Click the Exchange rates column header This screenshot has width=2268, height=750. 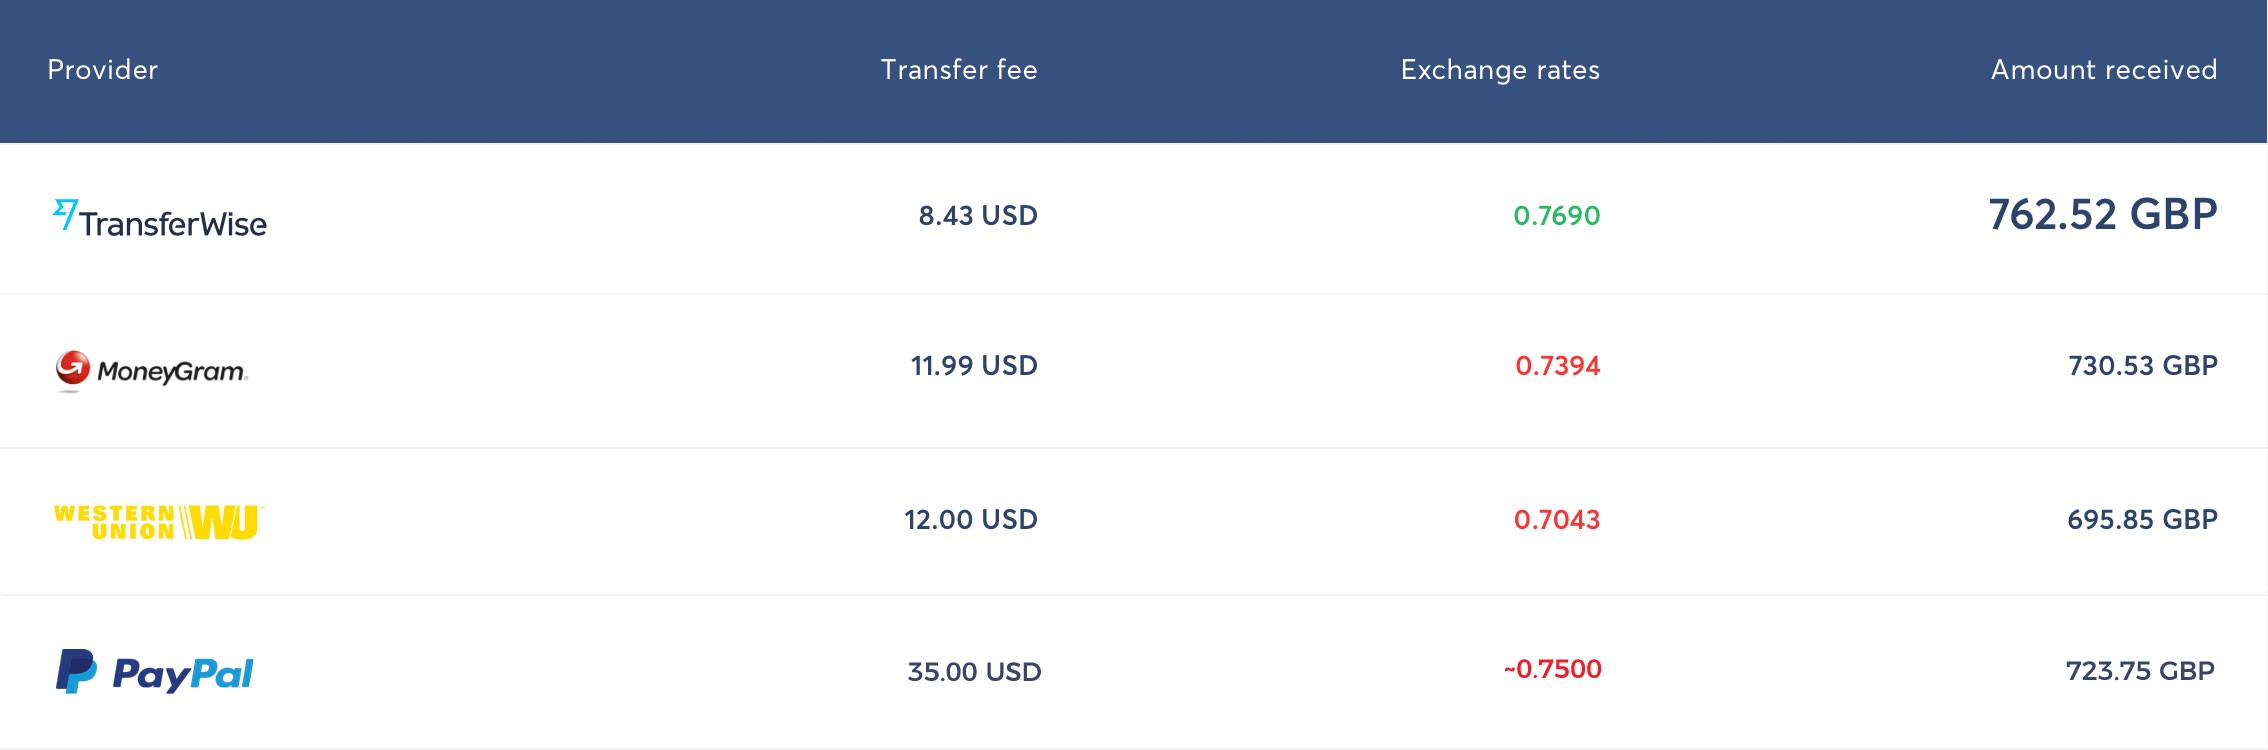click(1499, 70)
